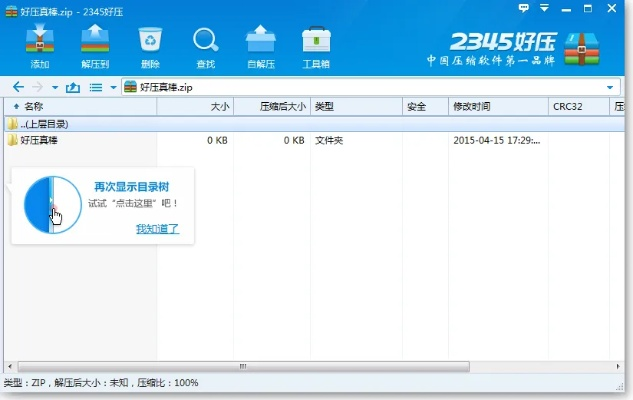The height and width of the screenshot is (400, 633).
Task: Sort by 压缩后大小 column header
Action: 272,107
